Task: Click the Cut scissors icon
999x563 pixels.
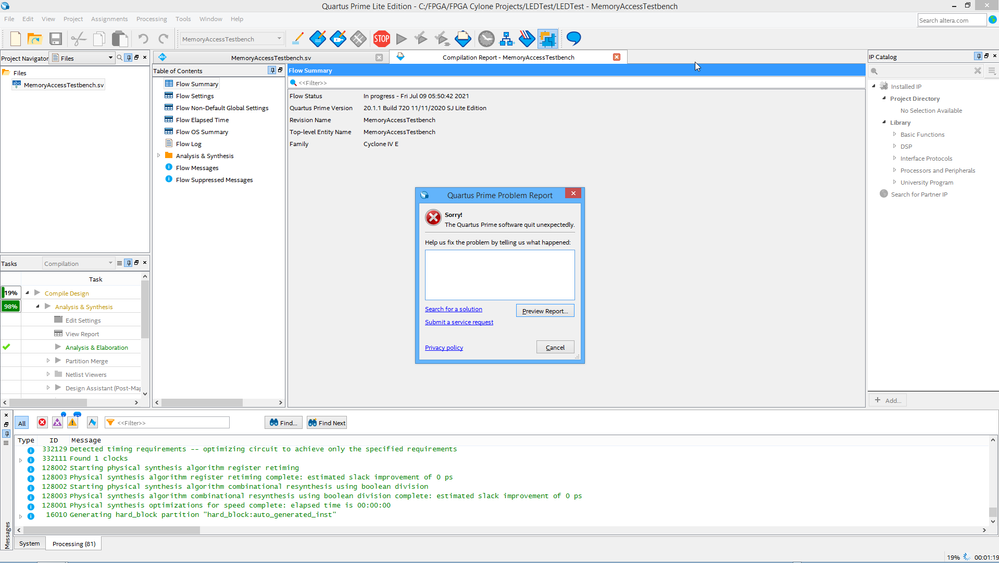Action: (x=78, y=39)
